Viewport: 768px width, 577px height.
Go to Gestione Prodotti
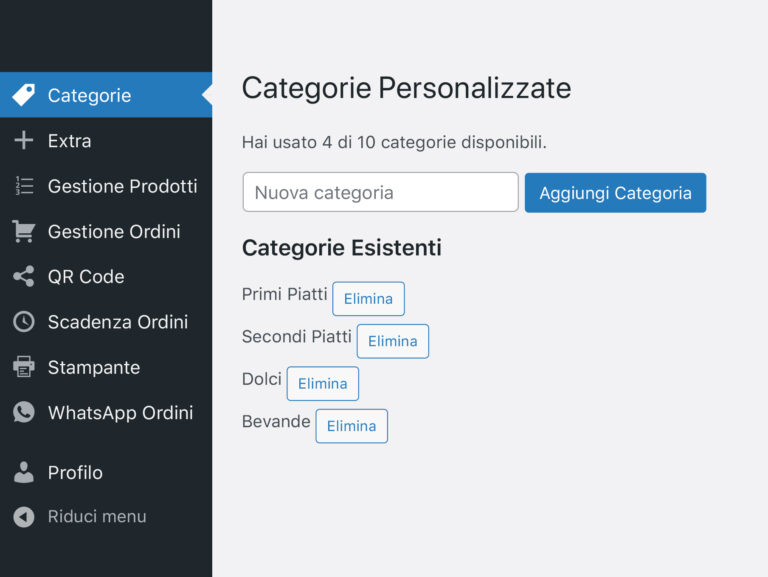point(106,186)
